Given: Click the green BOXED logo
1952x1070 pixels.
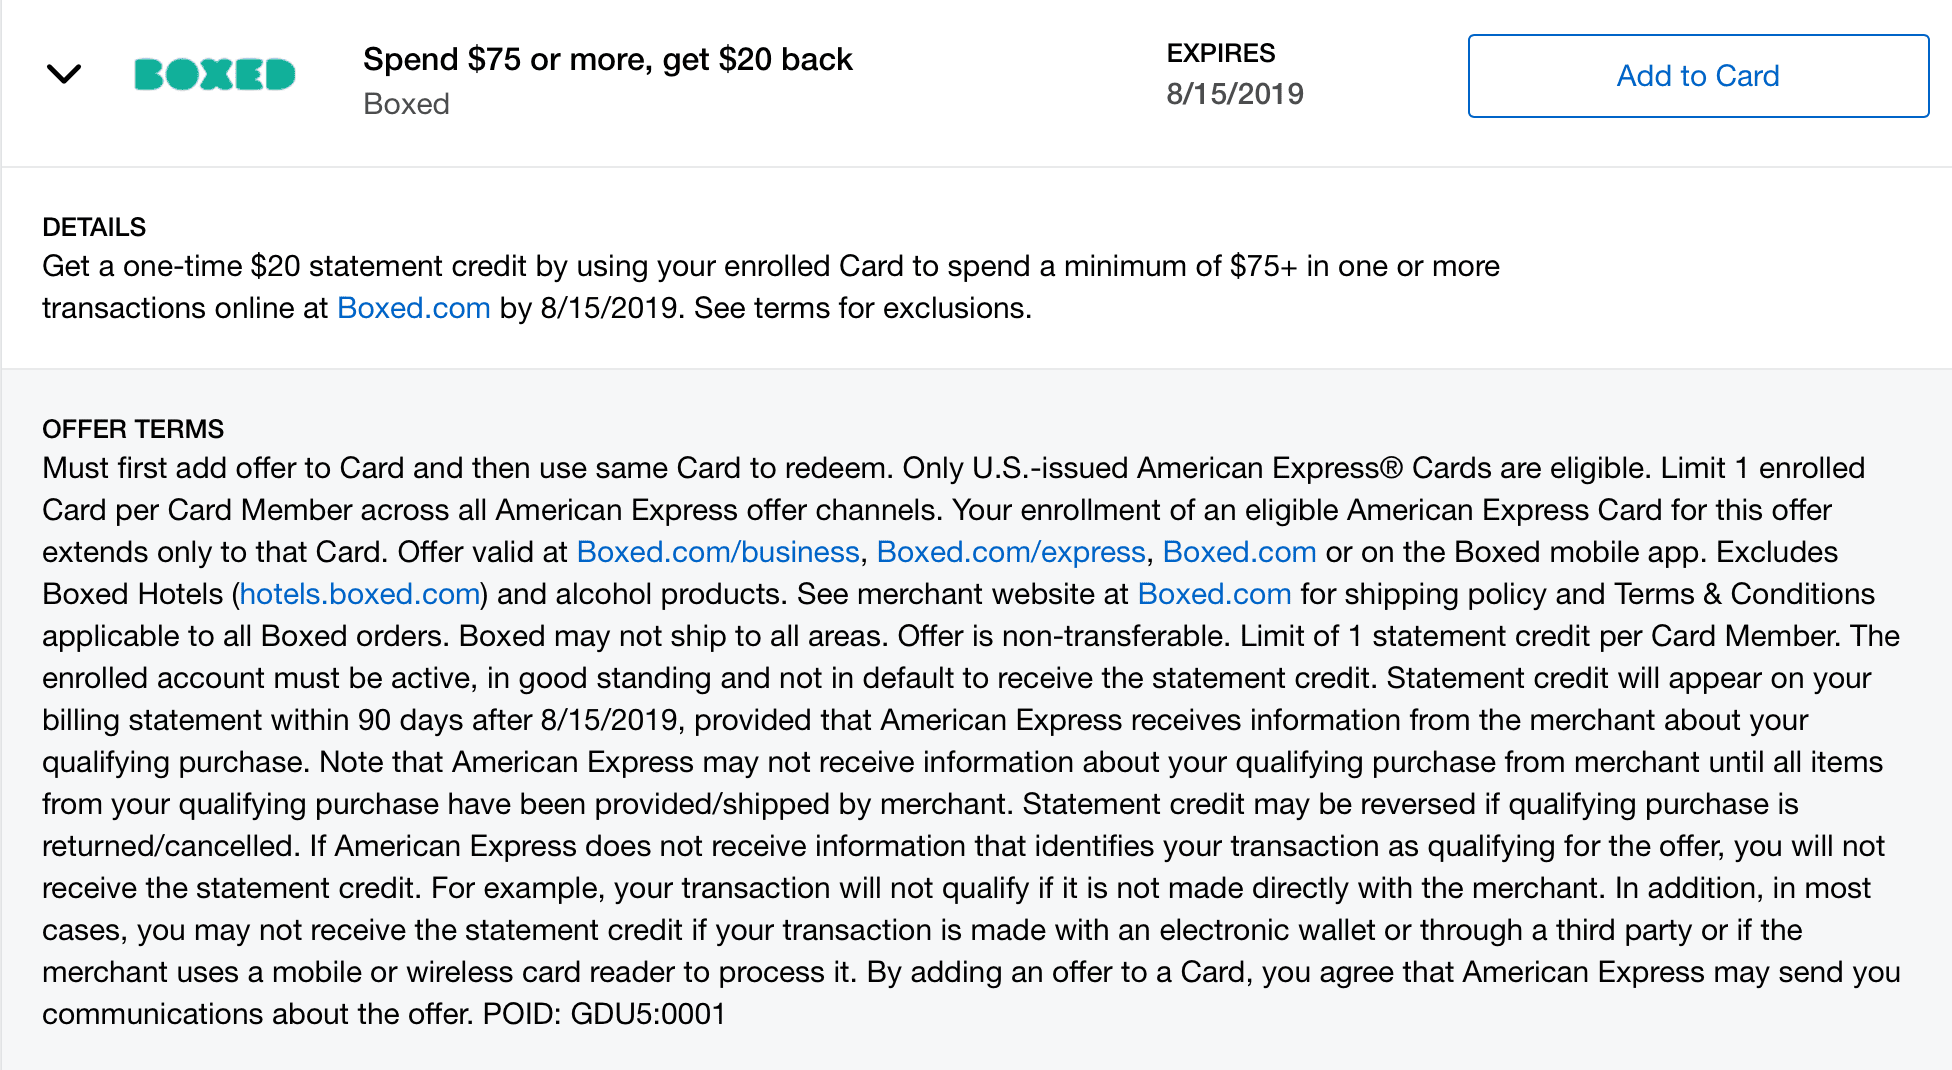Looking at the screenshot, I should pyautogui.click(x=214, y=74).
